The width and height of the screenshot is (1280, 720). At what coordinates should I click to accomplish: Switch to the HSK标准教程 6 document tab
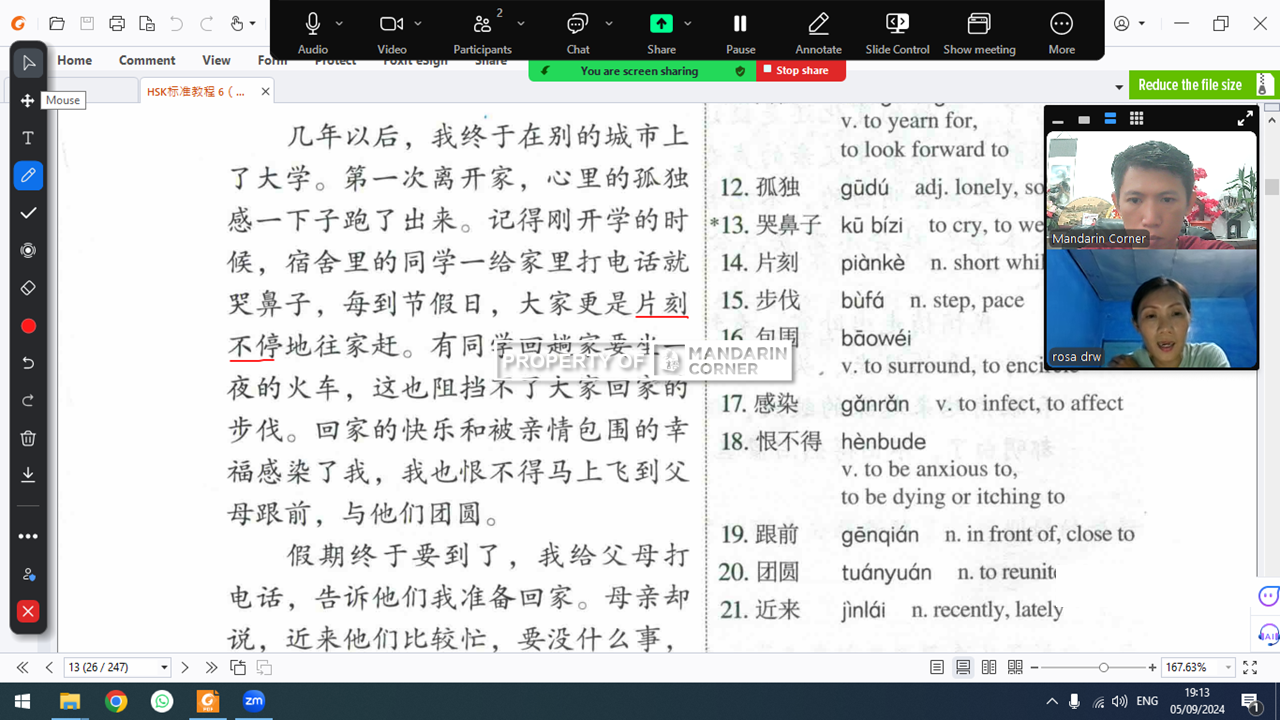pos(196,91)
